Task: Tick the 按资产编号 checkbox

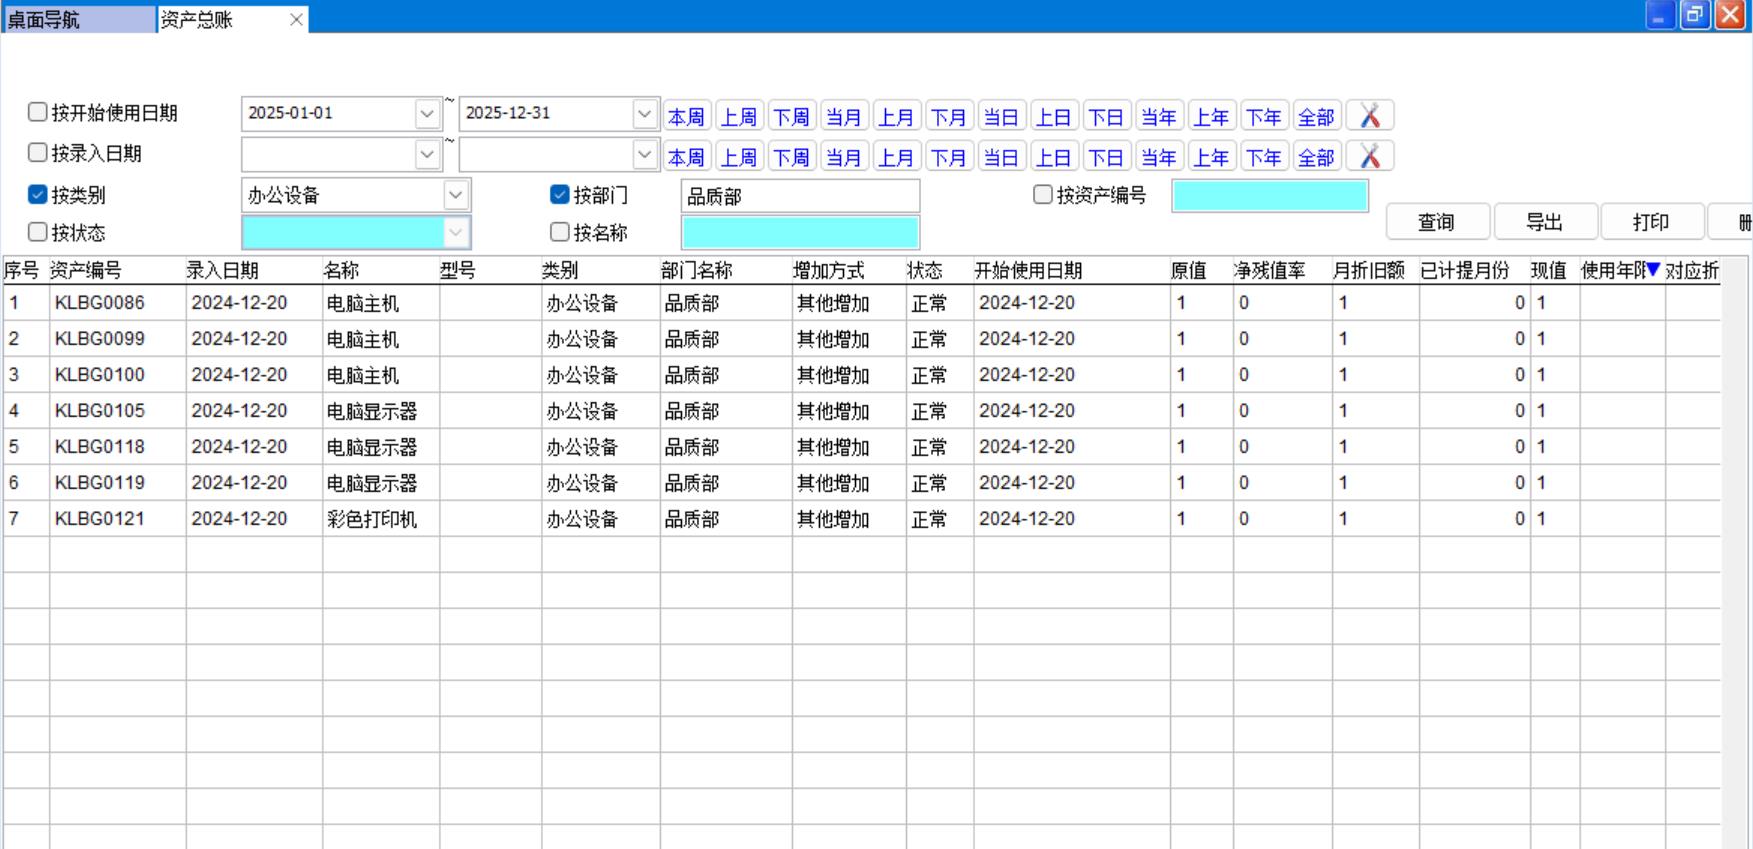Action: pyautogui.click(x=1043, y=194)
